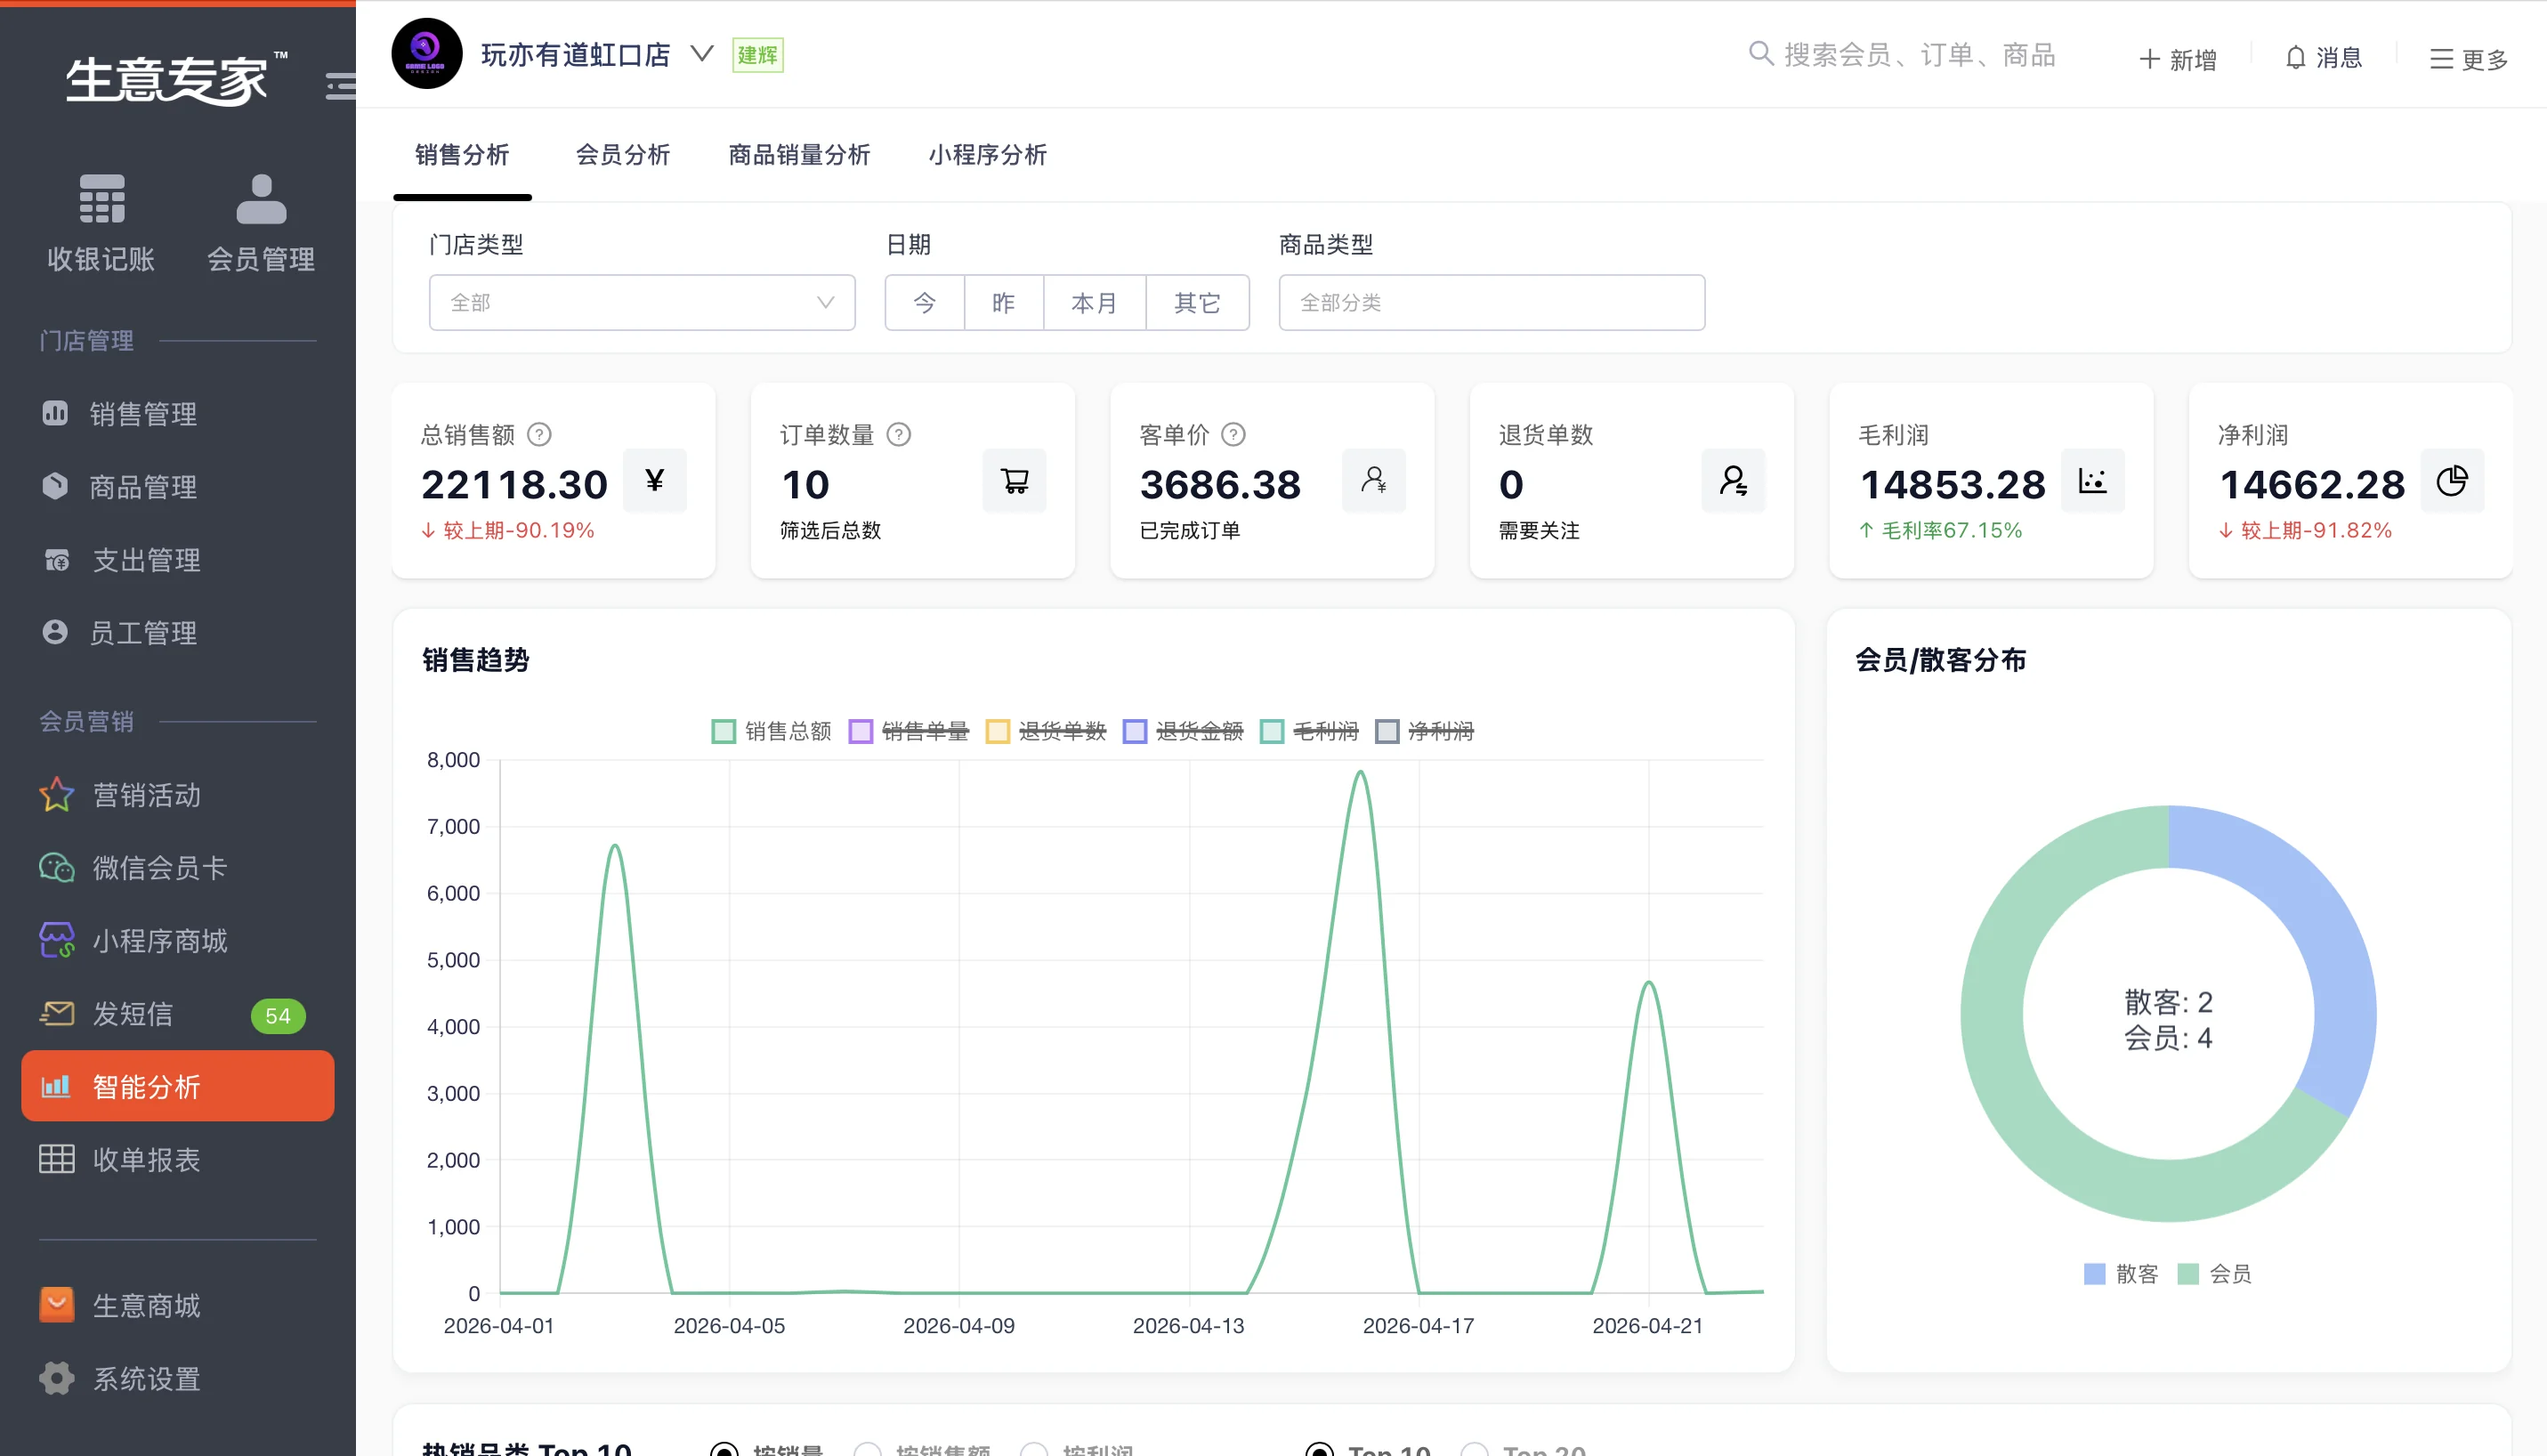Toggle the 销售单量 legend series
2547x1456 pixels.
coord(909,731)
